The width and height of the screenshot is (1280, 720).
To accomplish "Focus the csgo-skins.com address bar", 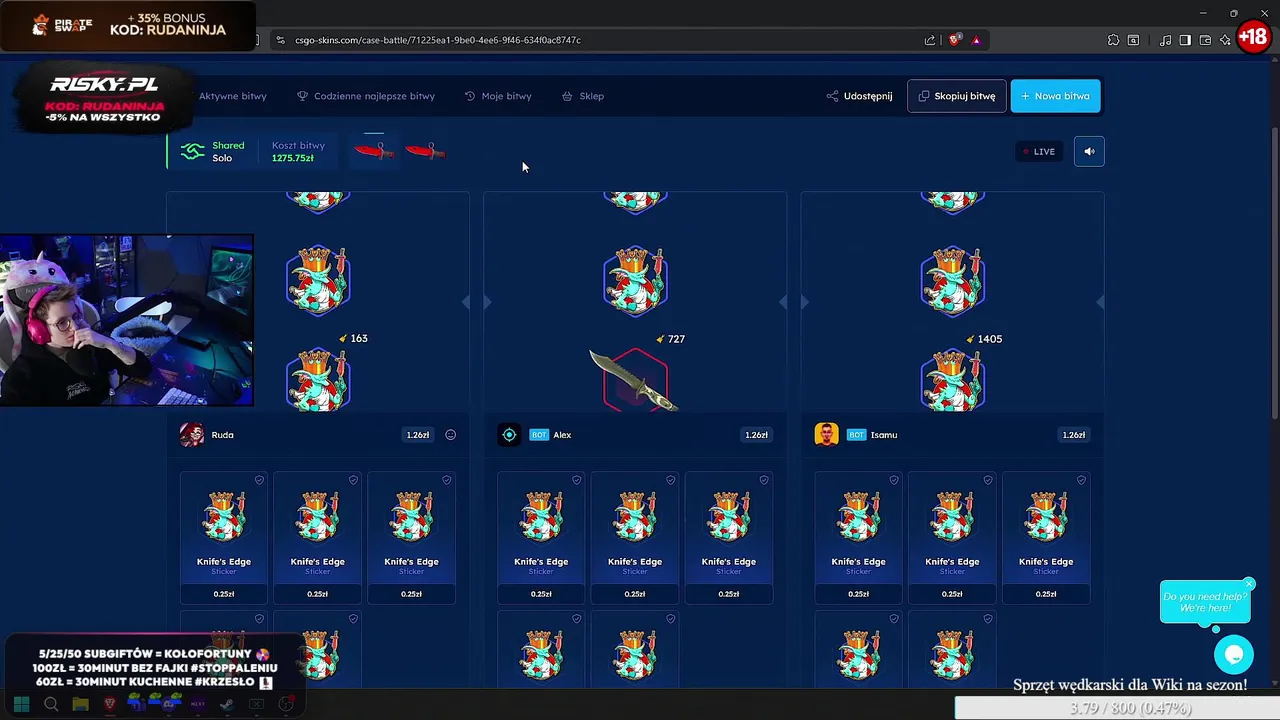I will 600,40.
